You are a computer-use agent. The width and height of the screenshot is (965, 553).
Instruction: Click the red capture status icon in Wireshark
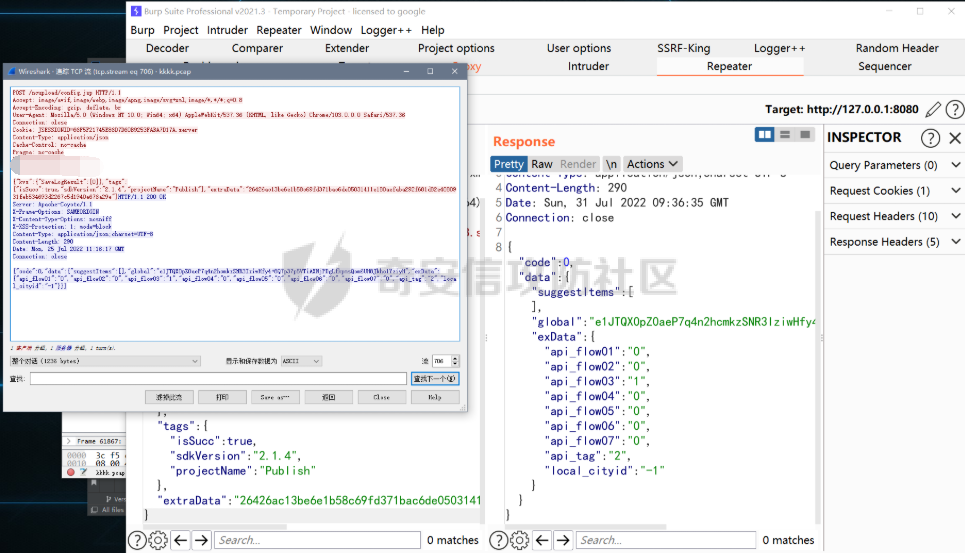click(71, 472)
